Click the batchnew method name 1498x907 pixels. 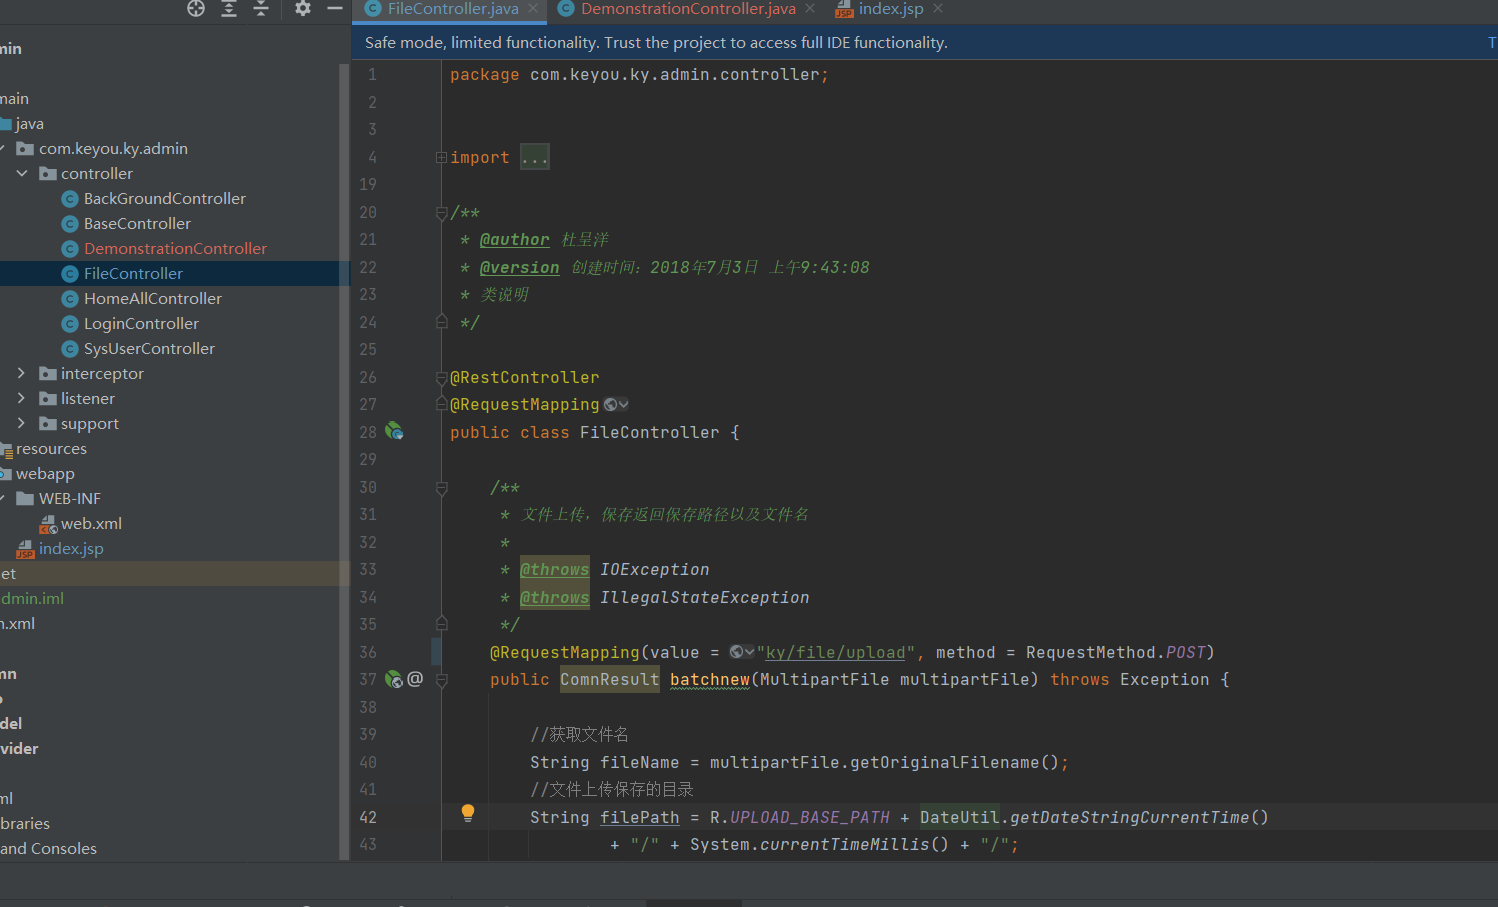710,679
